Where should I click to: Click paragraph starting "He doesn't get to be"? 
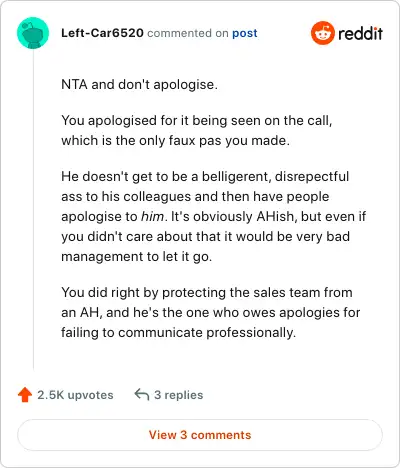tap(213, 216)
